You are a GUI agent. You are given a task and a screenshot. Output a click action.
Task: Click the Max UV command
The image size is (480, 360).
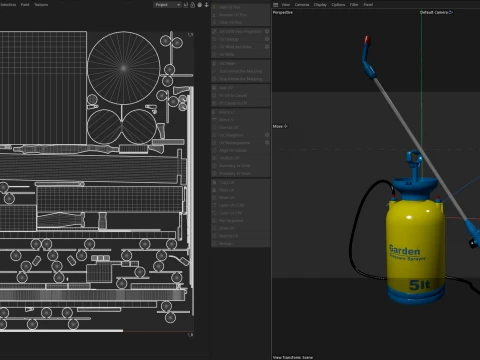pyautogui.click(x=240, y=88)
